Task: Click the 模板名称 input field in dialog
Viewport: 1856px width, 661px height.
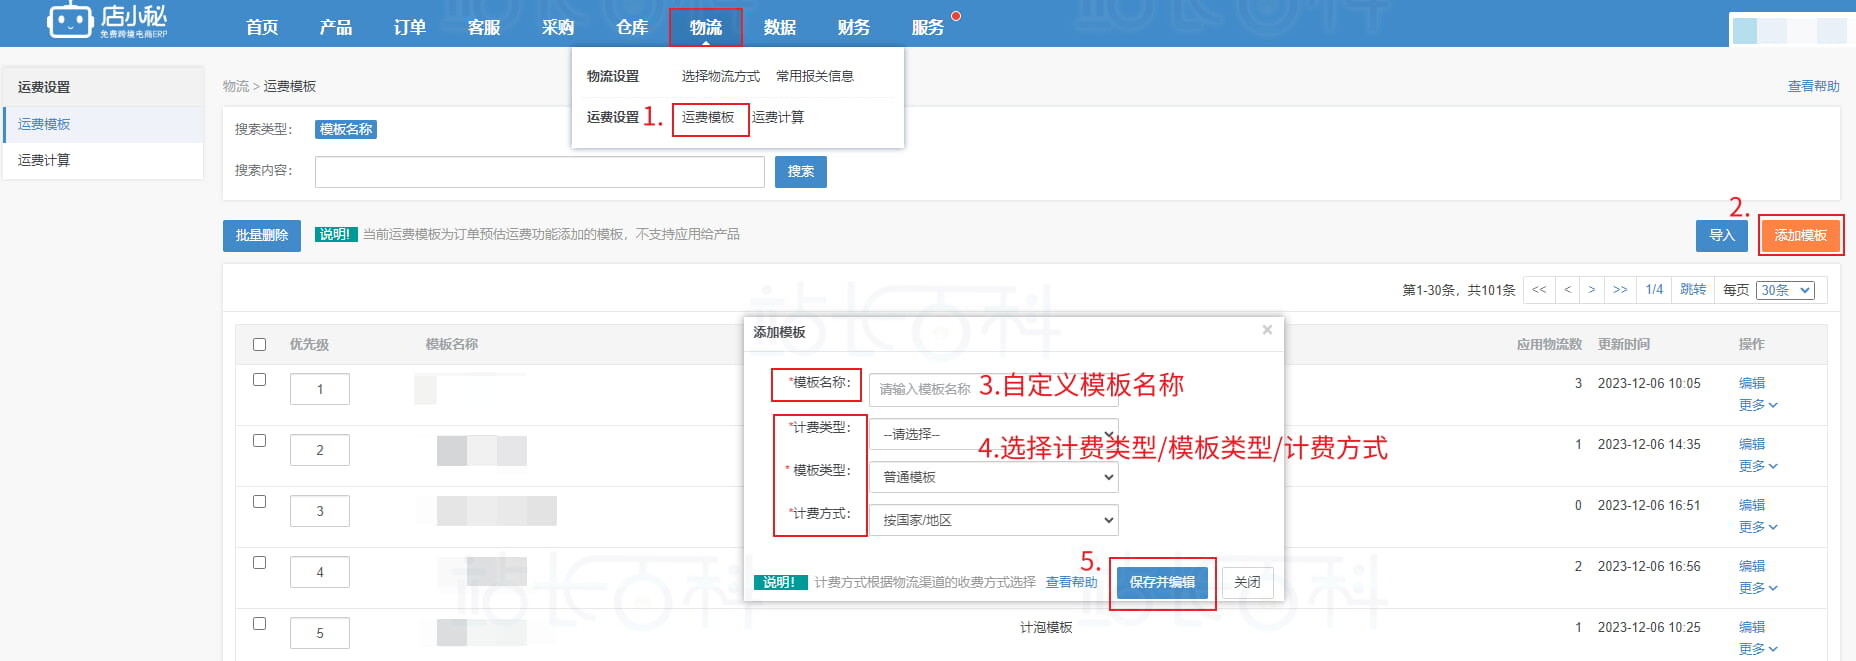Action: click(x=925, y=389)
